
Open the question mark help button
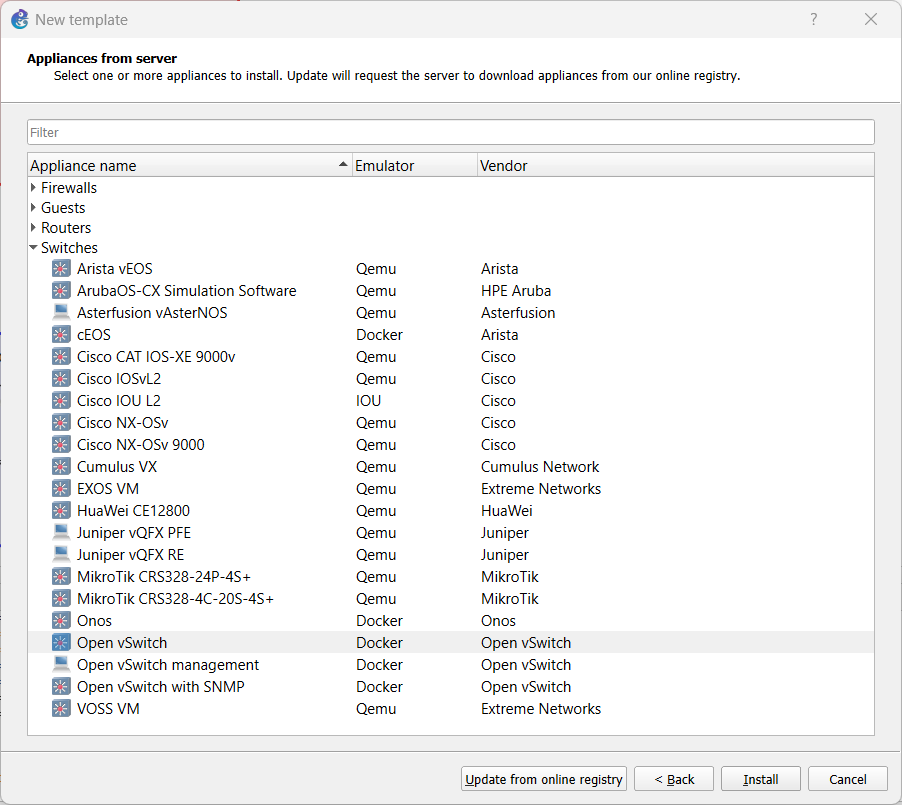pos(813,20)
